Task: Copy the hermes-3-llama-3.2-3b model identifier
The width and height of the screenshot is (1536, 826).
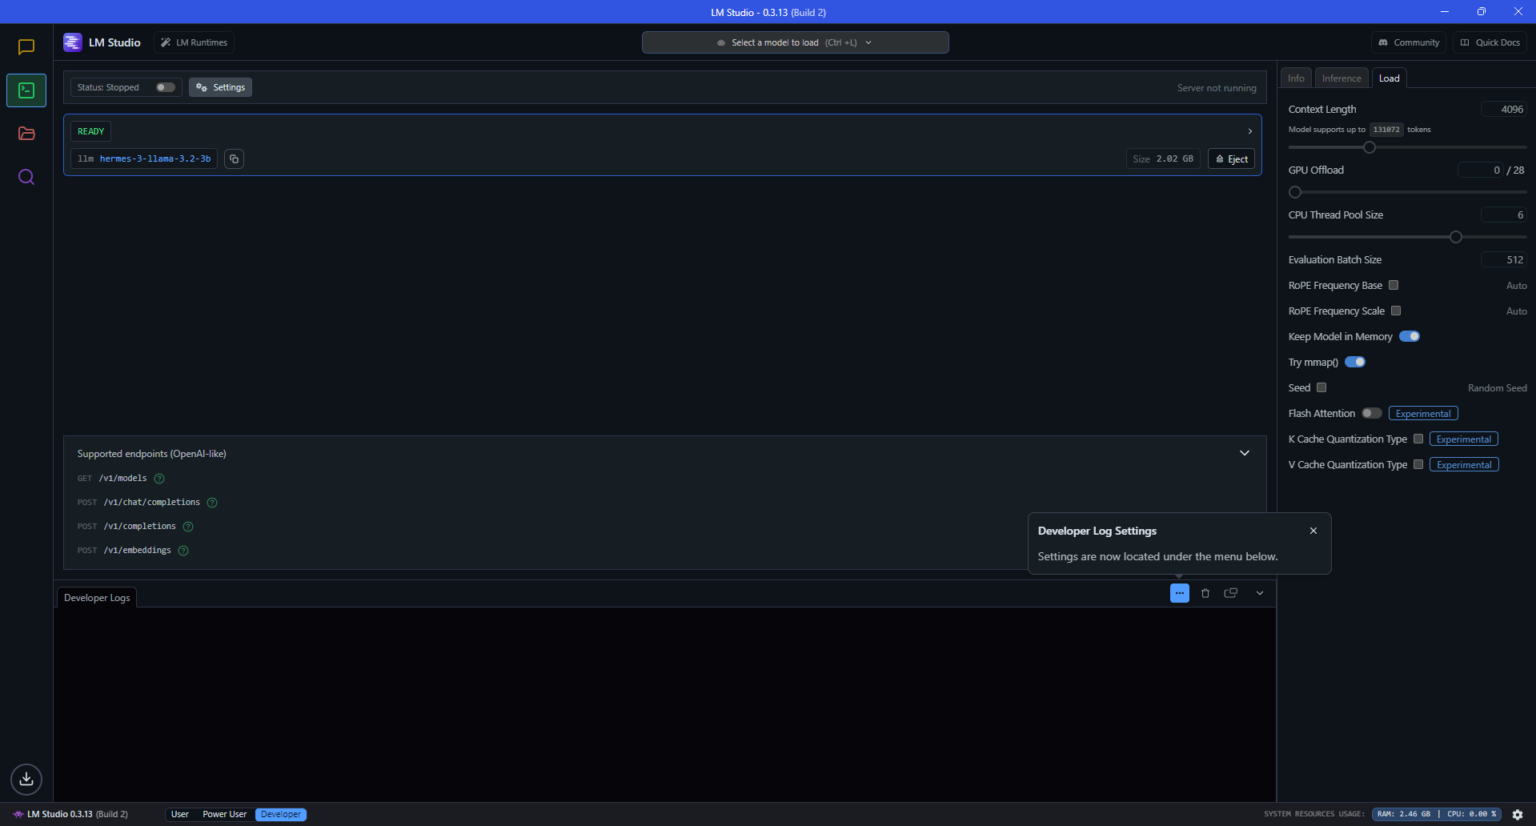Action: 234,159
